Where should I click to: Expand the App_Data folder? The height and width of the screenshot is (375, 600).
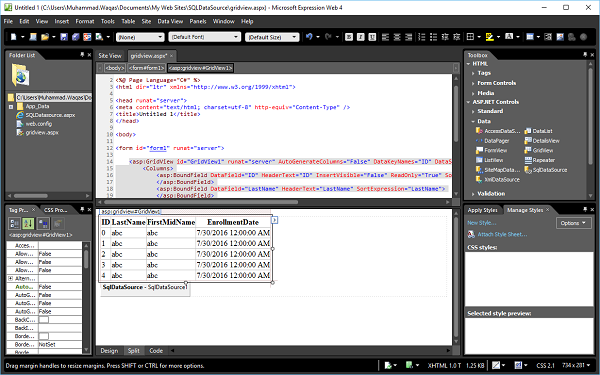point(11,107)
